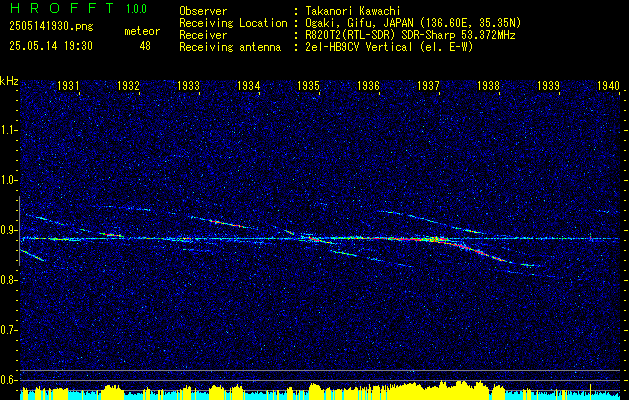Viewport: 629px width, 400px height.
Task: Click time marker 1938
Action: click(489, 85)
